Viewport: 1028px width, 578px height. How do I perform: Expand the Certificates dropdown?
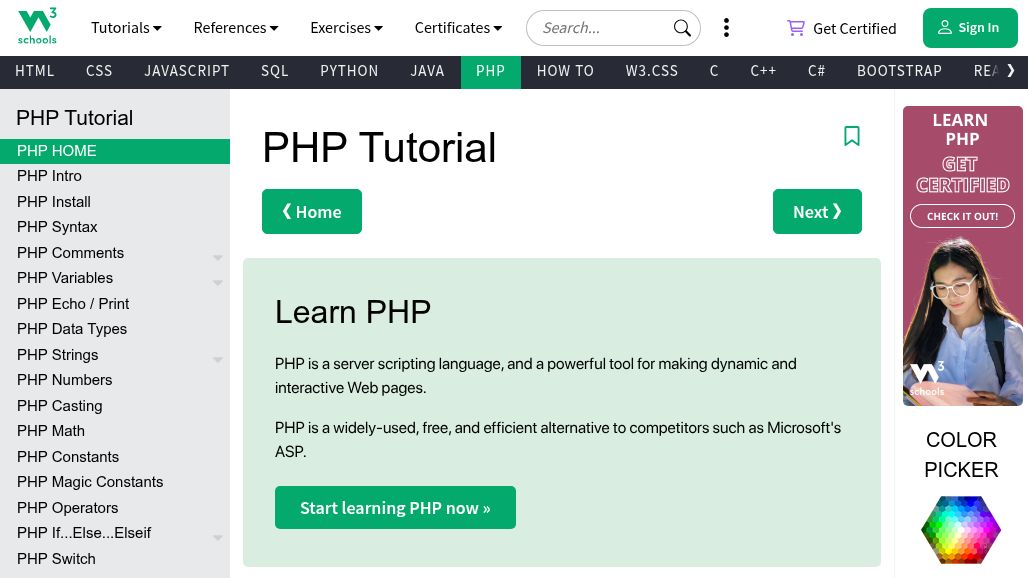click(458, 28)
